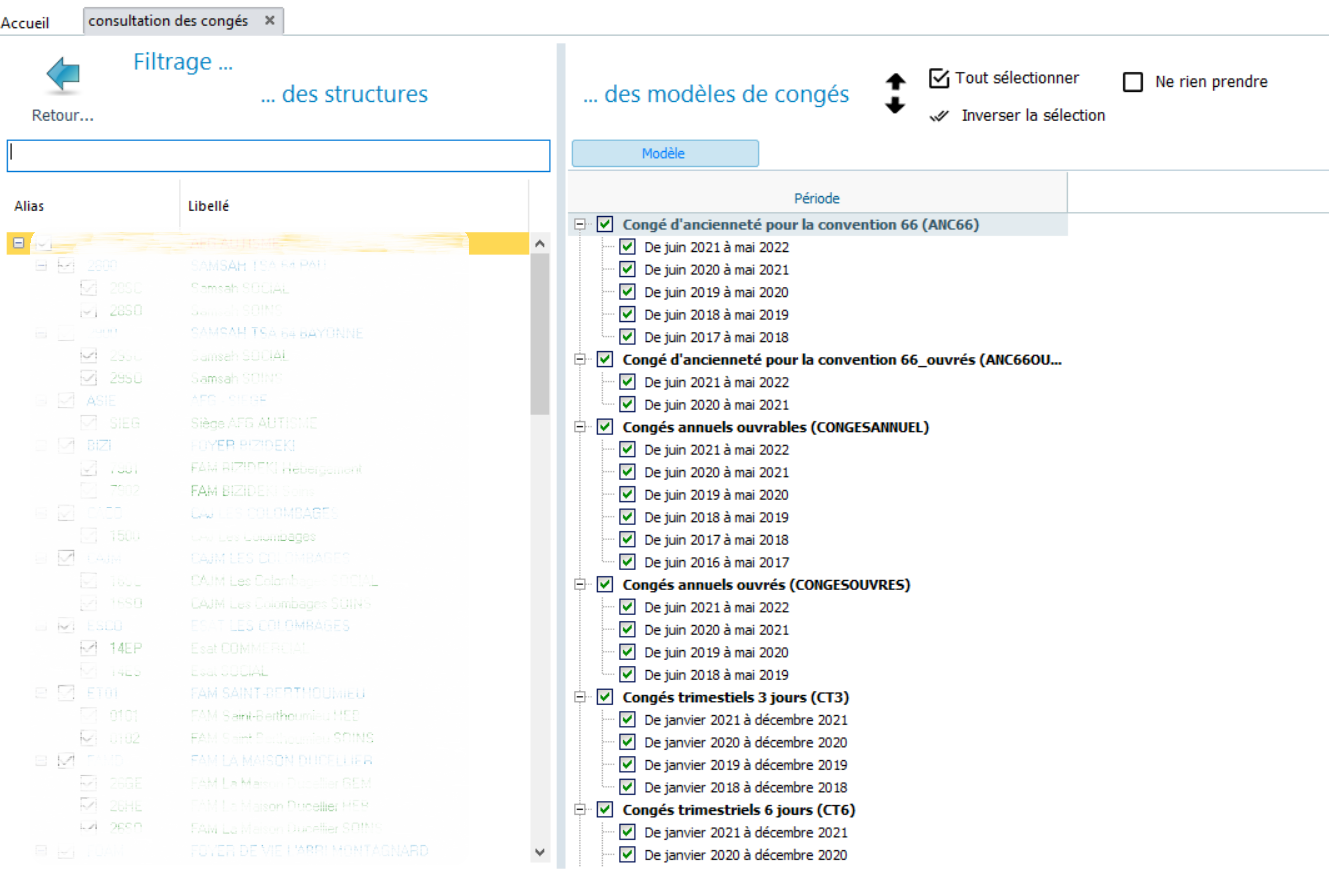
Task: Select De juin 2016 à mai 2017 row
Action: (x=716, y=562)
